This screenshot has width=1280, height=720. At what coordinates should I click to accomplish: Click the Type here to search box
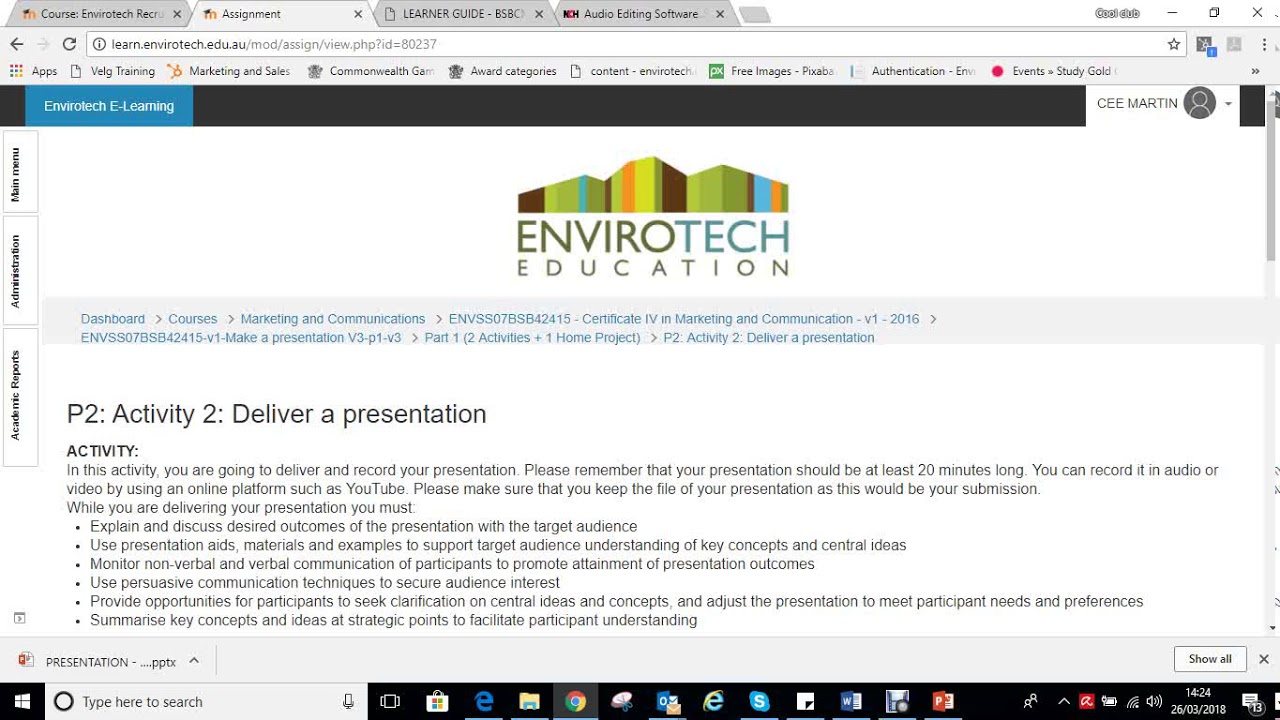point(207,701)
